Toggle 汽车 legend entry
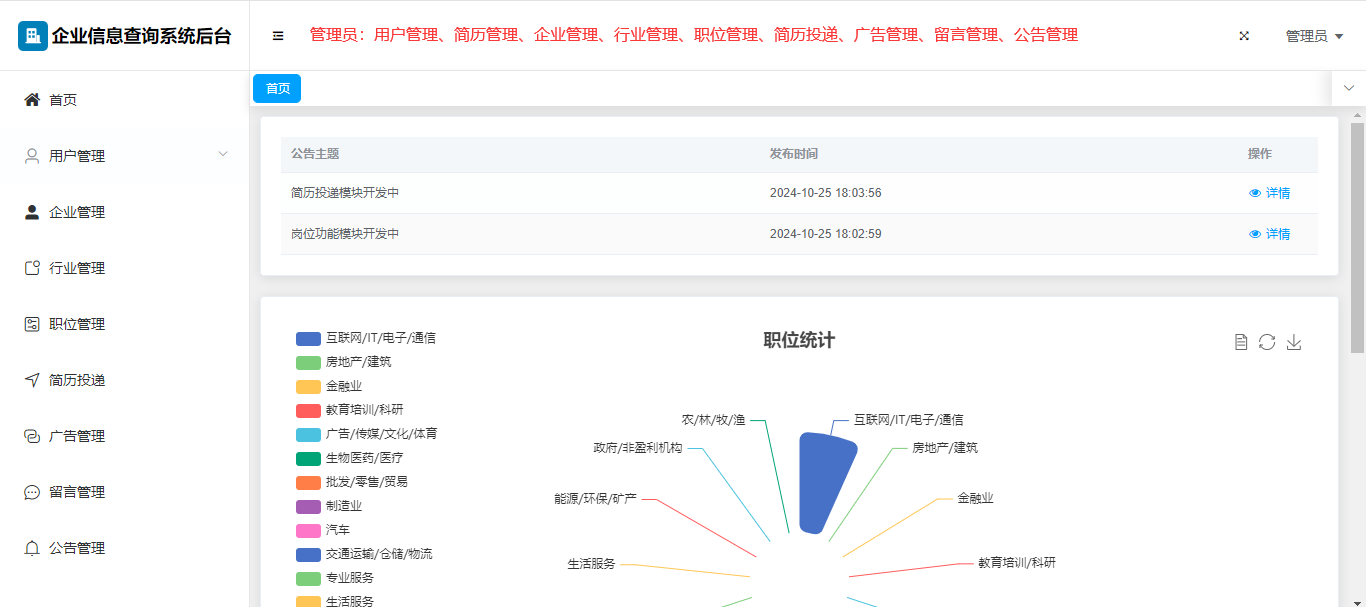This screenshot has width=1366, height=607. (323, 530)
